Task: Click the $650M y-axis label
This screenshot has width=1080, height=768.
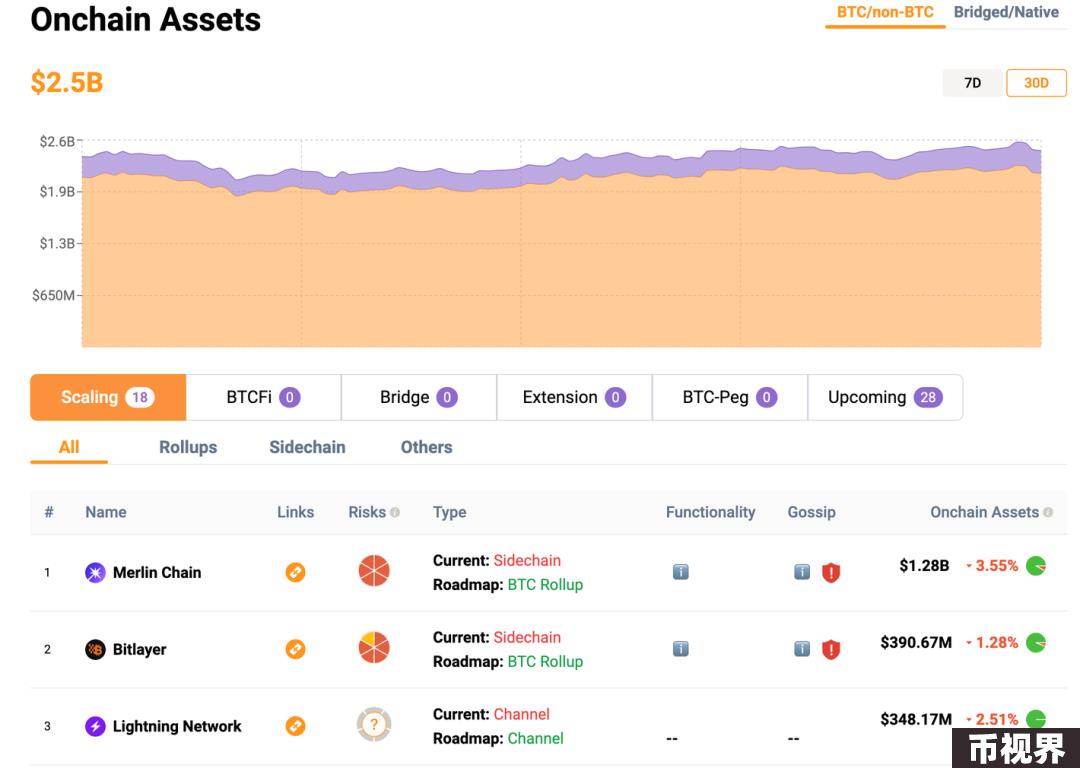Action: tap(53, 295)
